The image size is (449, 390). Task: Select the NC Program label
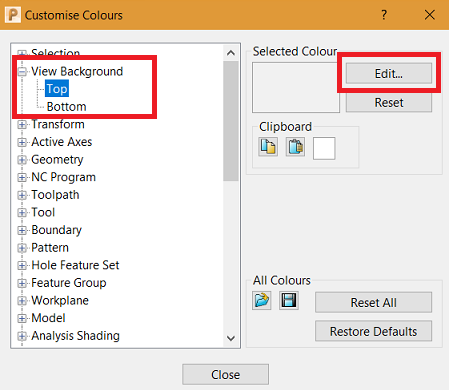(x=64, y=177)
